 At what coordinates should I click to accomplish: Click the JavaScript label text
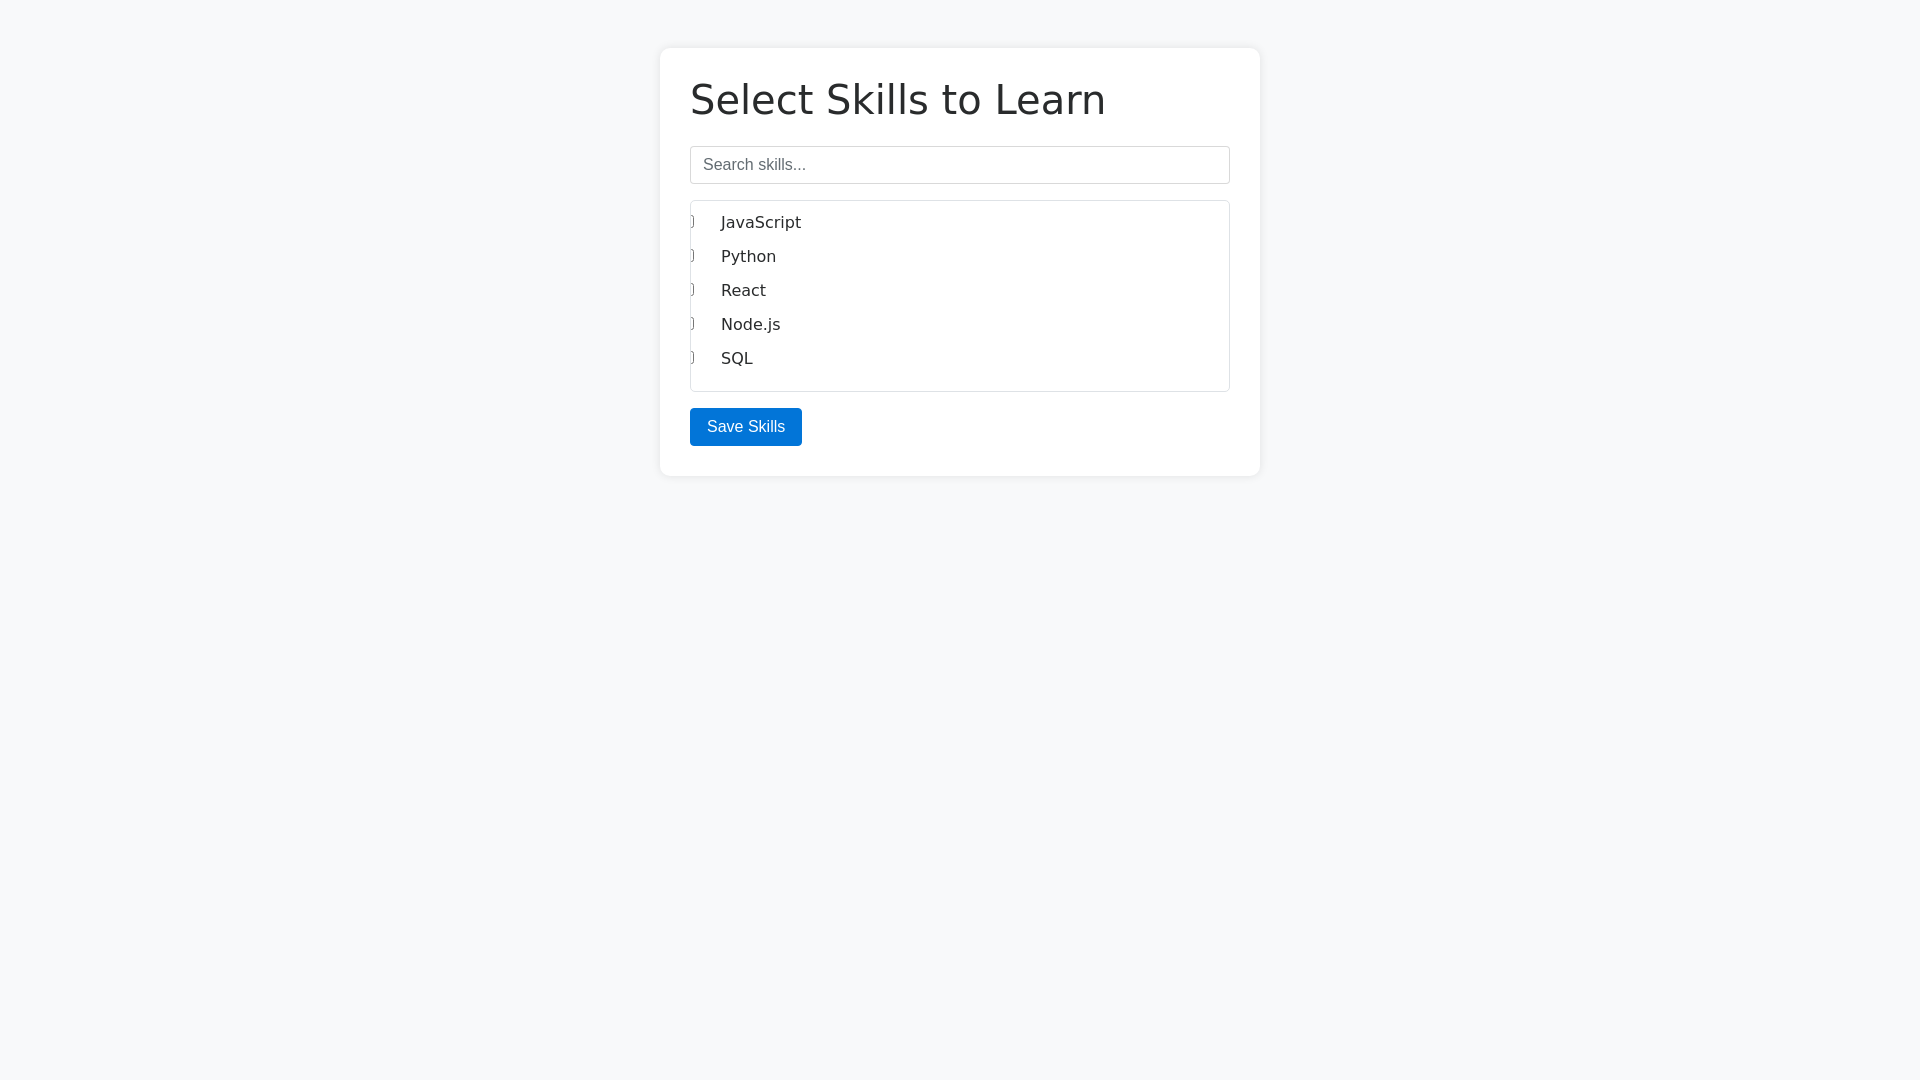760,223
